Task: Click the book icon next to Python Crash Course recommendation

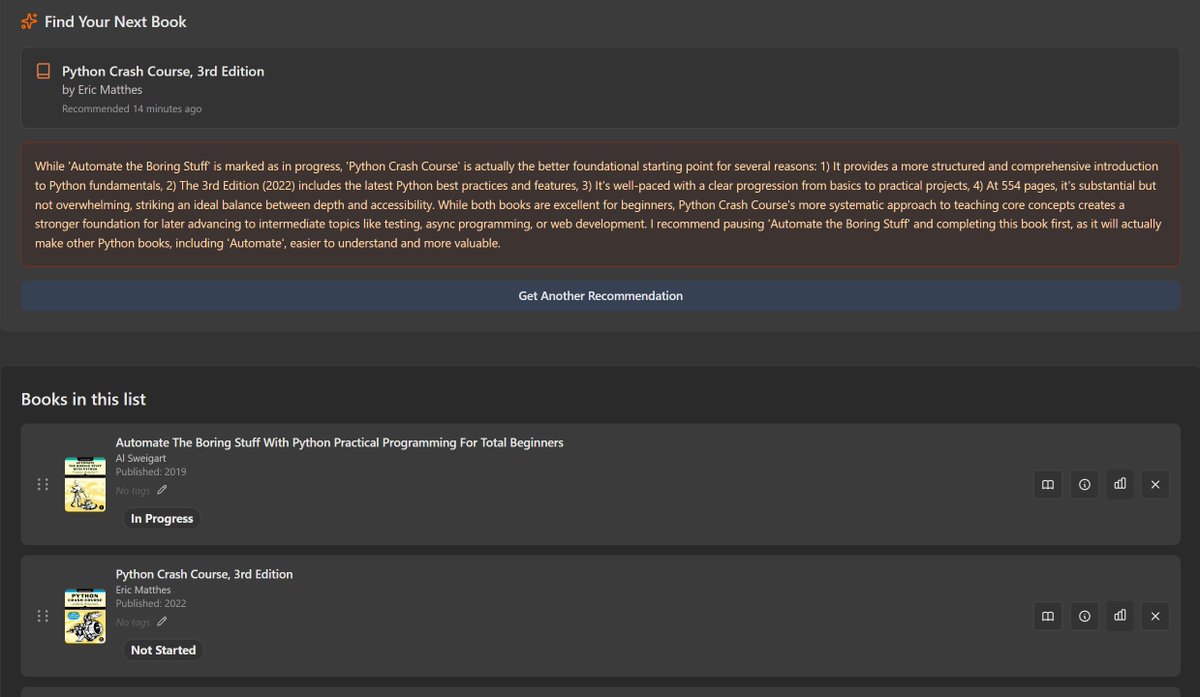Action: tap(43, 71)
